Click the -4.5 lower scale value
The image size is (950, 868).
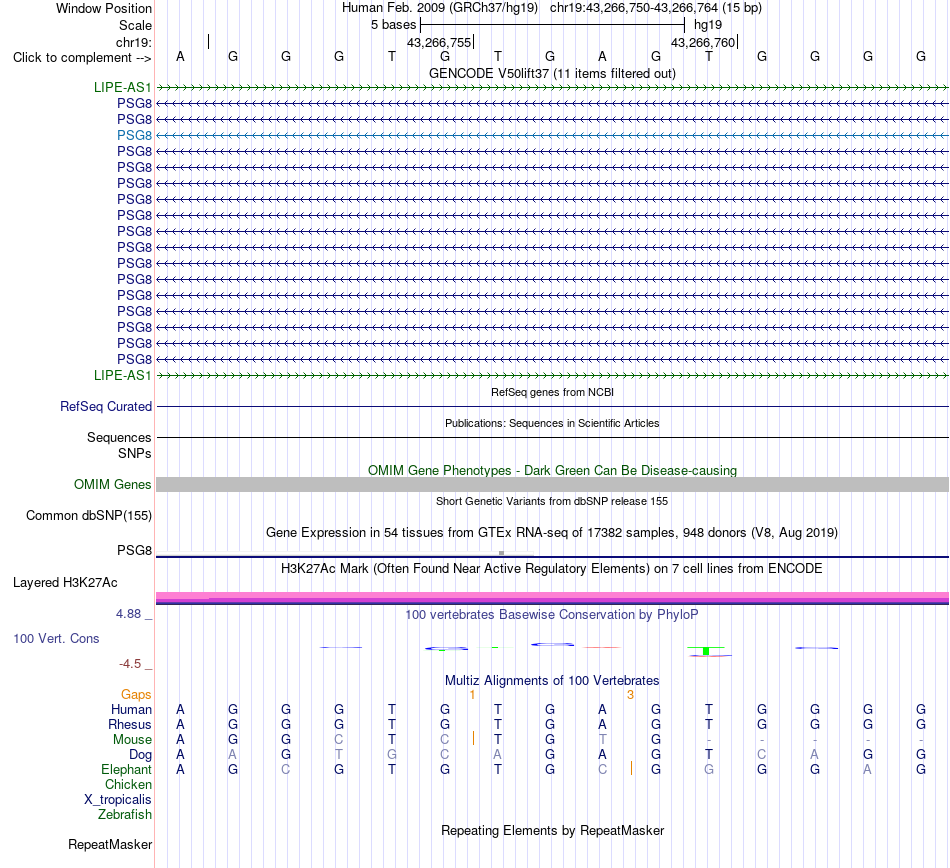[x=130, y=664]
